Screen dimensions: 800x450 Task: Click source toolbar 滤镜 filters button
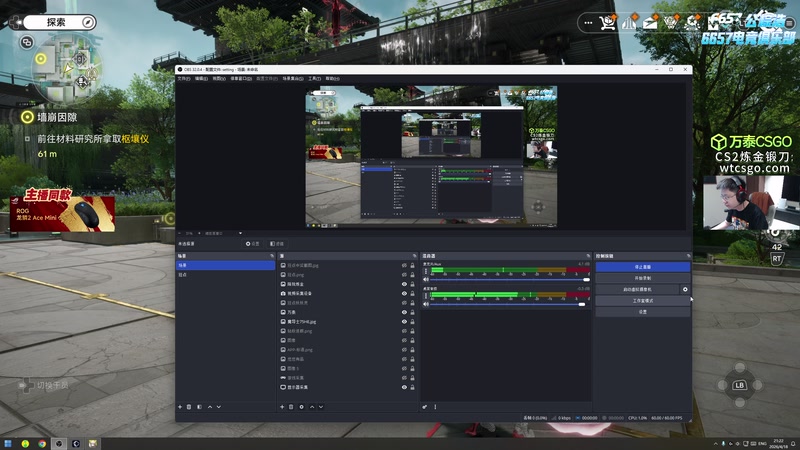pyautogui.click(x=277, y=244)
